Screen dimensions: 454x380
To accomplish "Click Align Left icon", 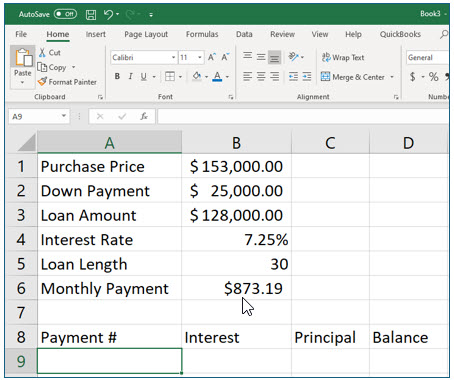I will point(247,77).
